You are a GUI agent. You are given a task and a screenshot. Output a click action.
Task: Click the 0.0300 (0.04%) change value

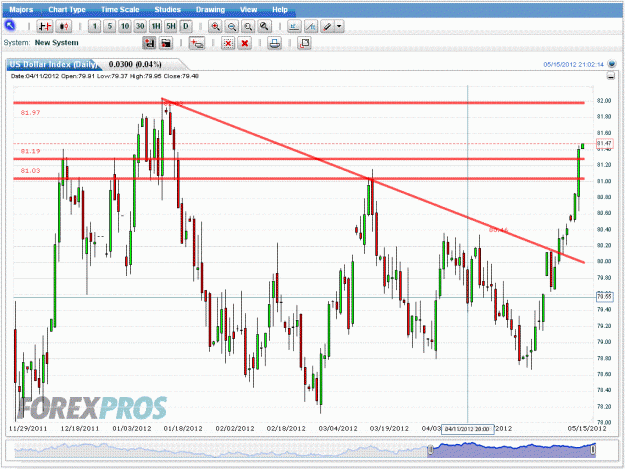tap(135, 64)
